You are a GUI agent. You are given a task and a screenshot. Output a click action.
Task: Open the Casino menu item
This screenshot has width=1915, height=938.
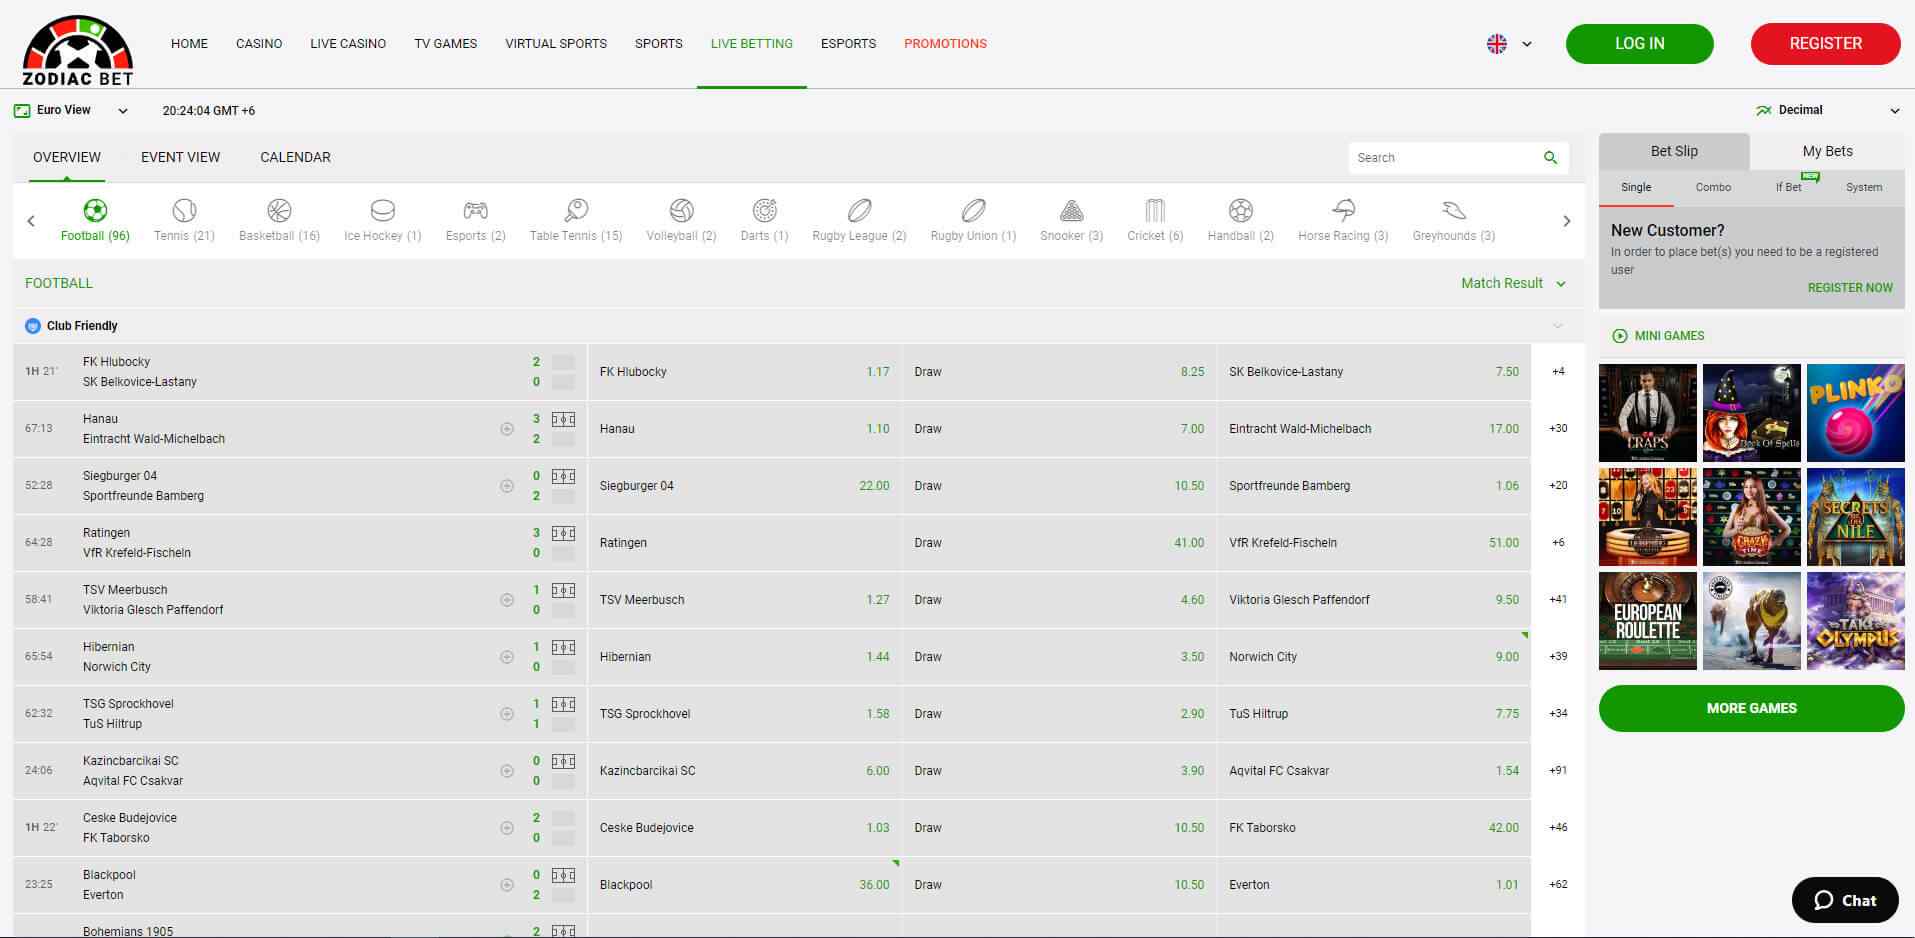point(259,44)
